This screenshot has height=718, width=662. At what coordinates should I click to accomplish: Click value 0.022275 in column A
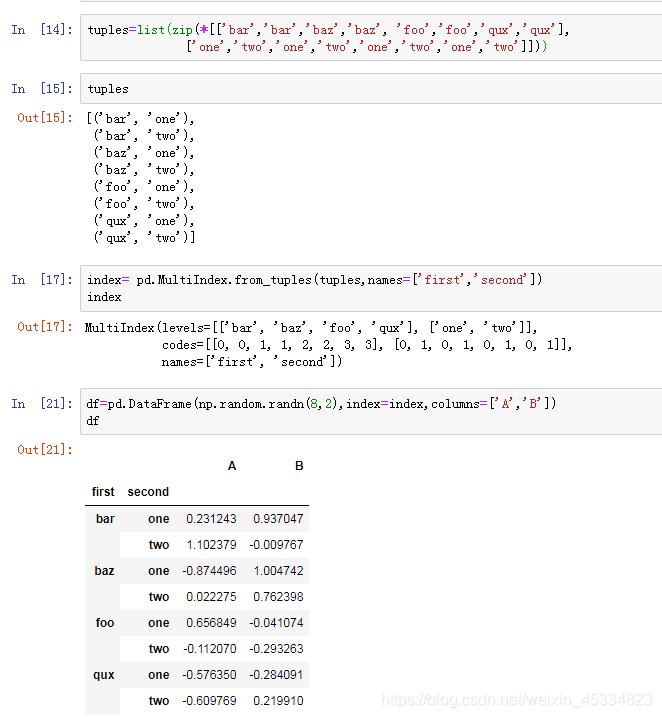pyautogui.click(x=211, y=597)
